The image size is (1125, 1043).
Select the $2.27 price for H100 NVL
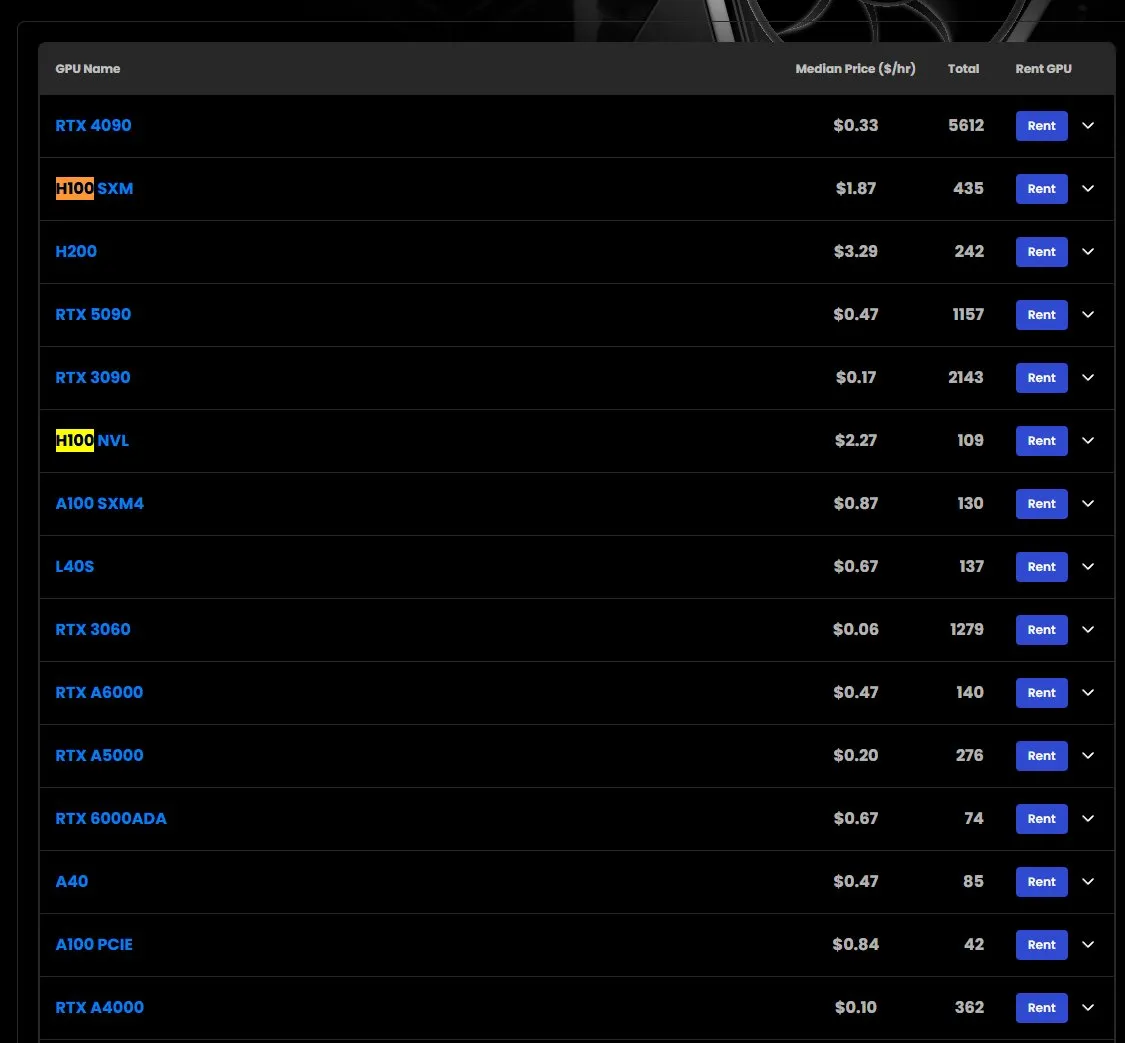pos(855,440)
